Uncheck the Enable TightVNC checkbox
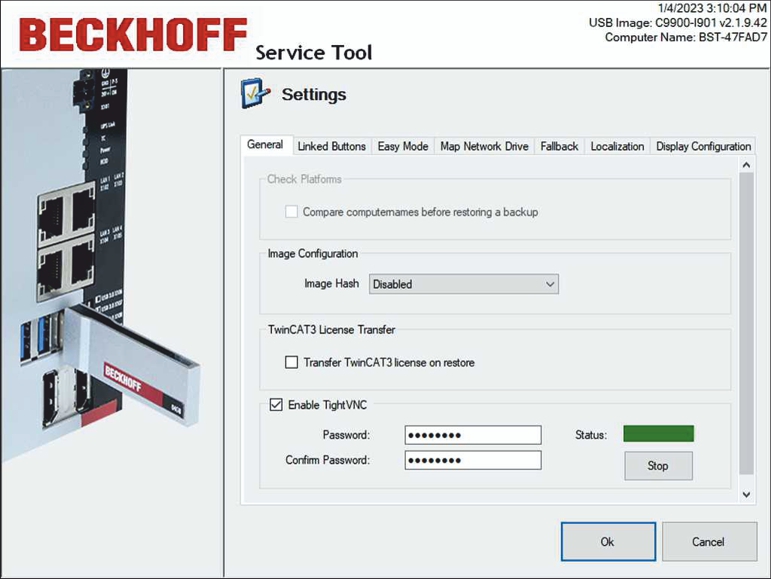Viewport: 771px width, 579px height. point(276,405)
